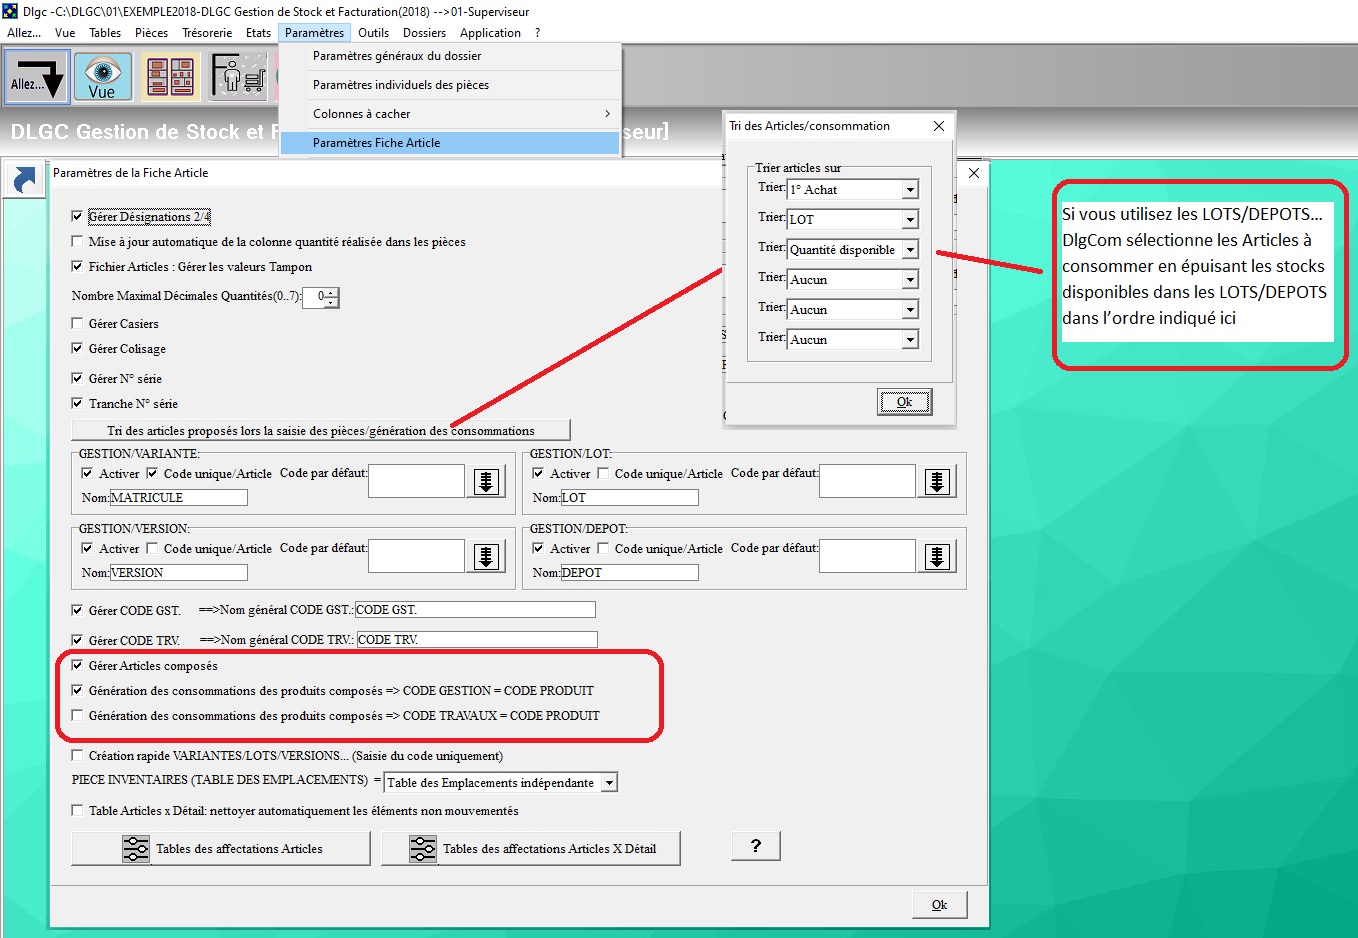Screen dimensions: 1358x938
Task: Open default code list for GESTION/VERSION
Action: coord(487,556)
